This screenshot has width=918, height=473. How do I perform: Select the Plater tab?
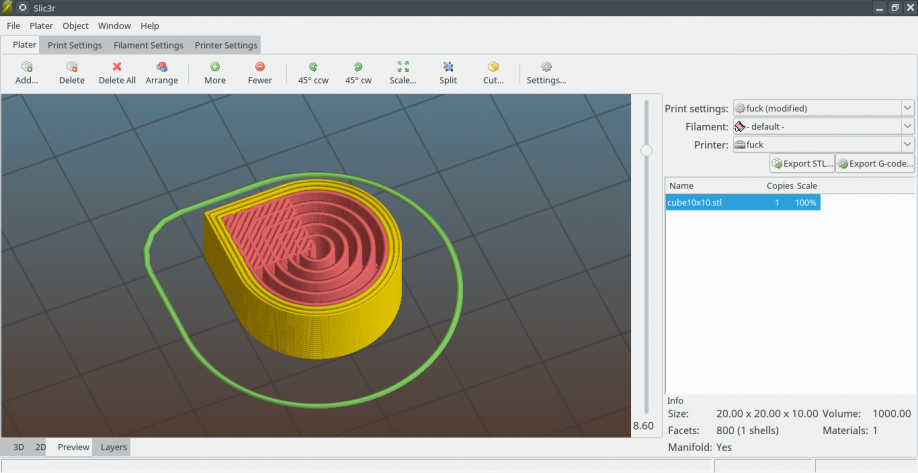(x=24, y=44)
